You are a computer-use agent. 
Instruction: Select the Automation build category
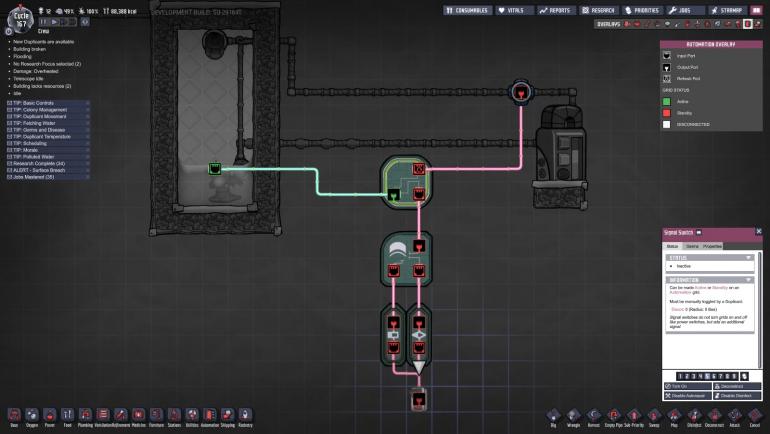(x=210, y=414)
